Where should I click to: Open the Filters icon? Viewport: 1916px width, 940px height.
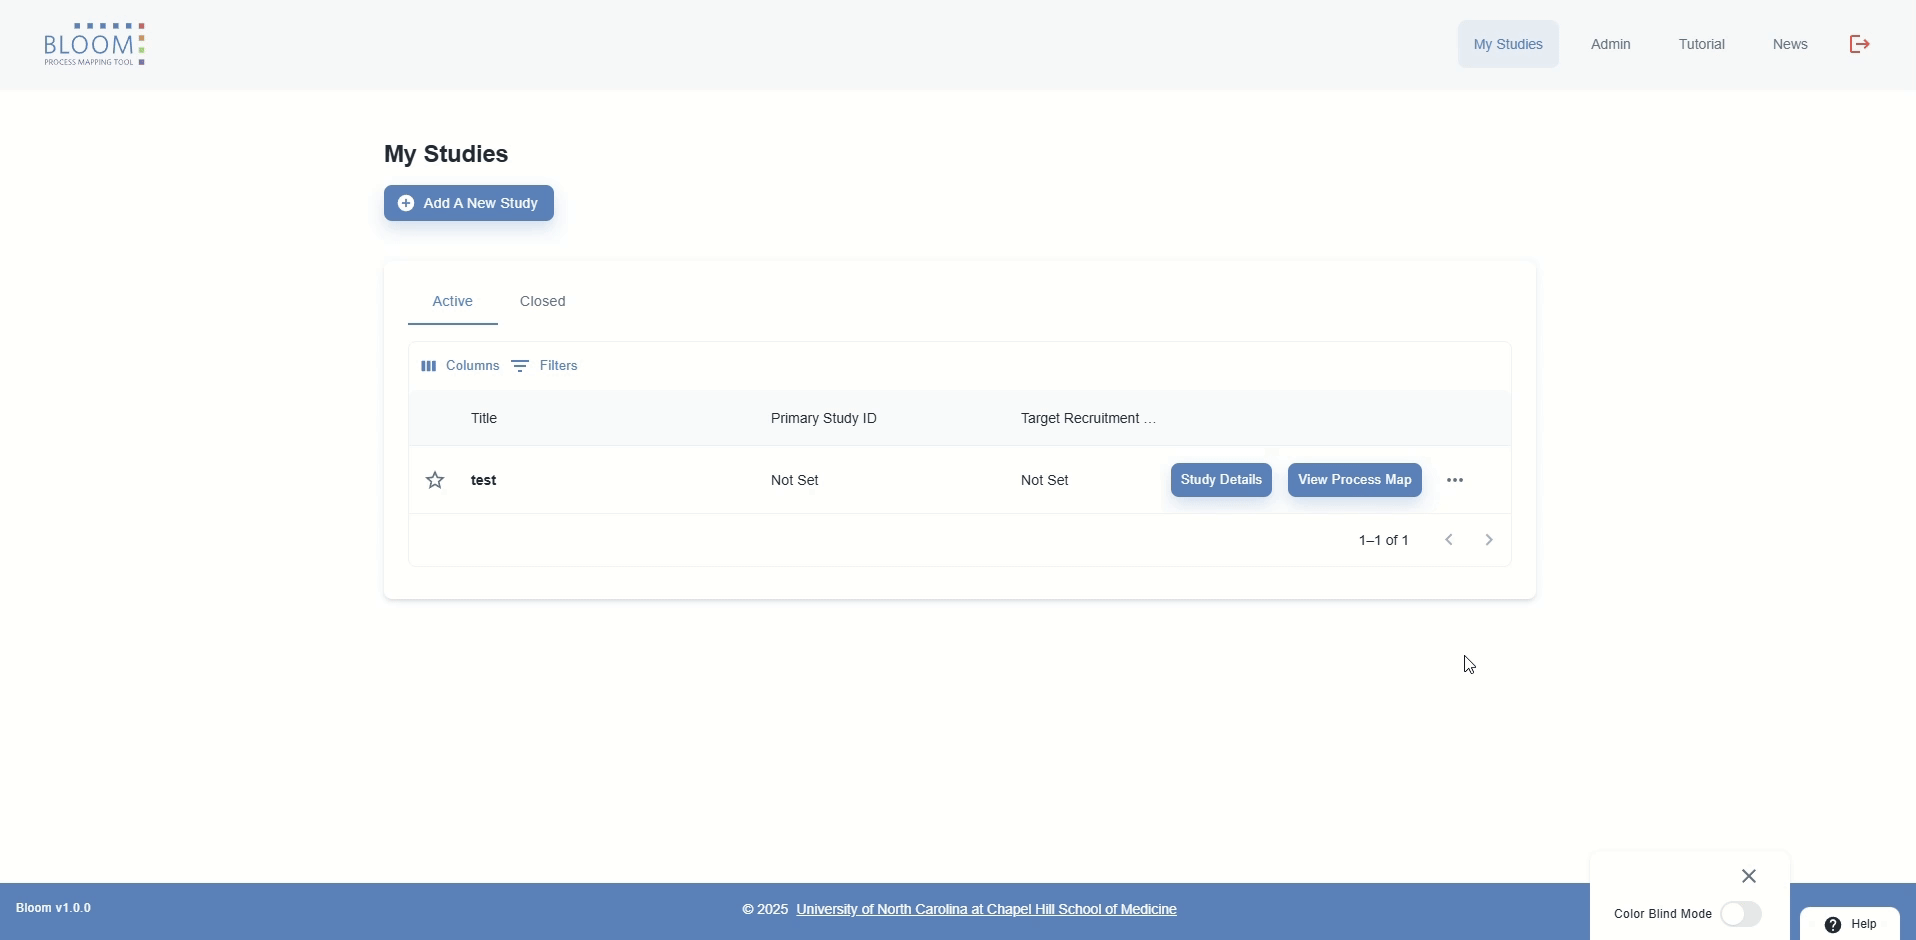click(x=519, y=366)
